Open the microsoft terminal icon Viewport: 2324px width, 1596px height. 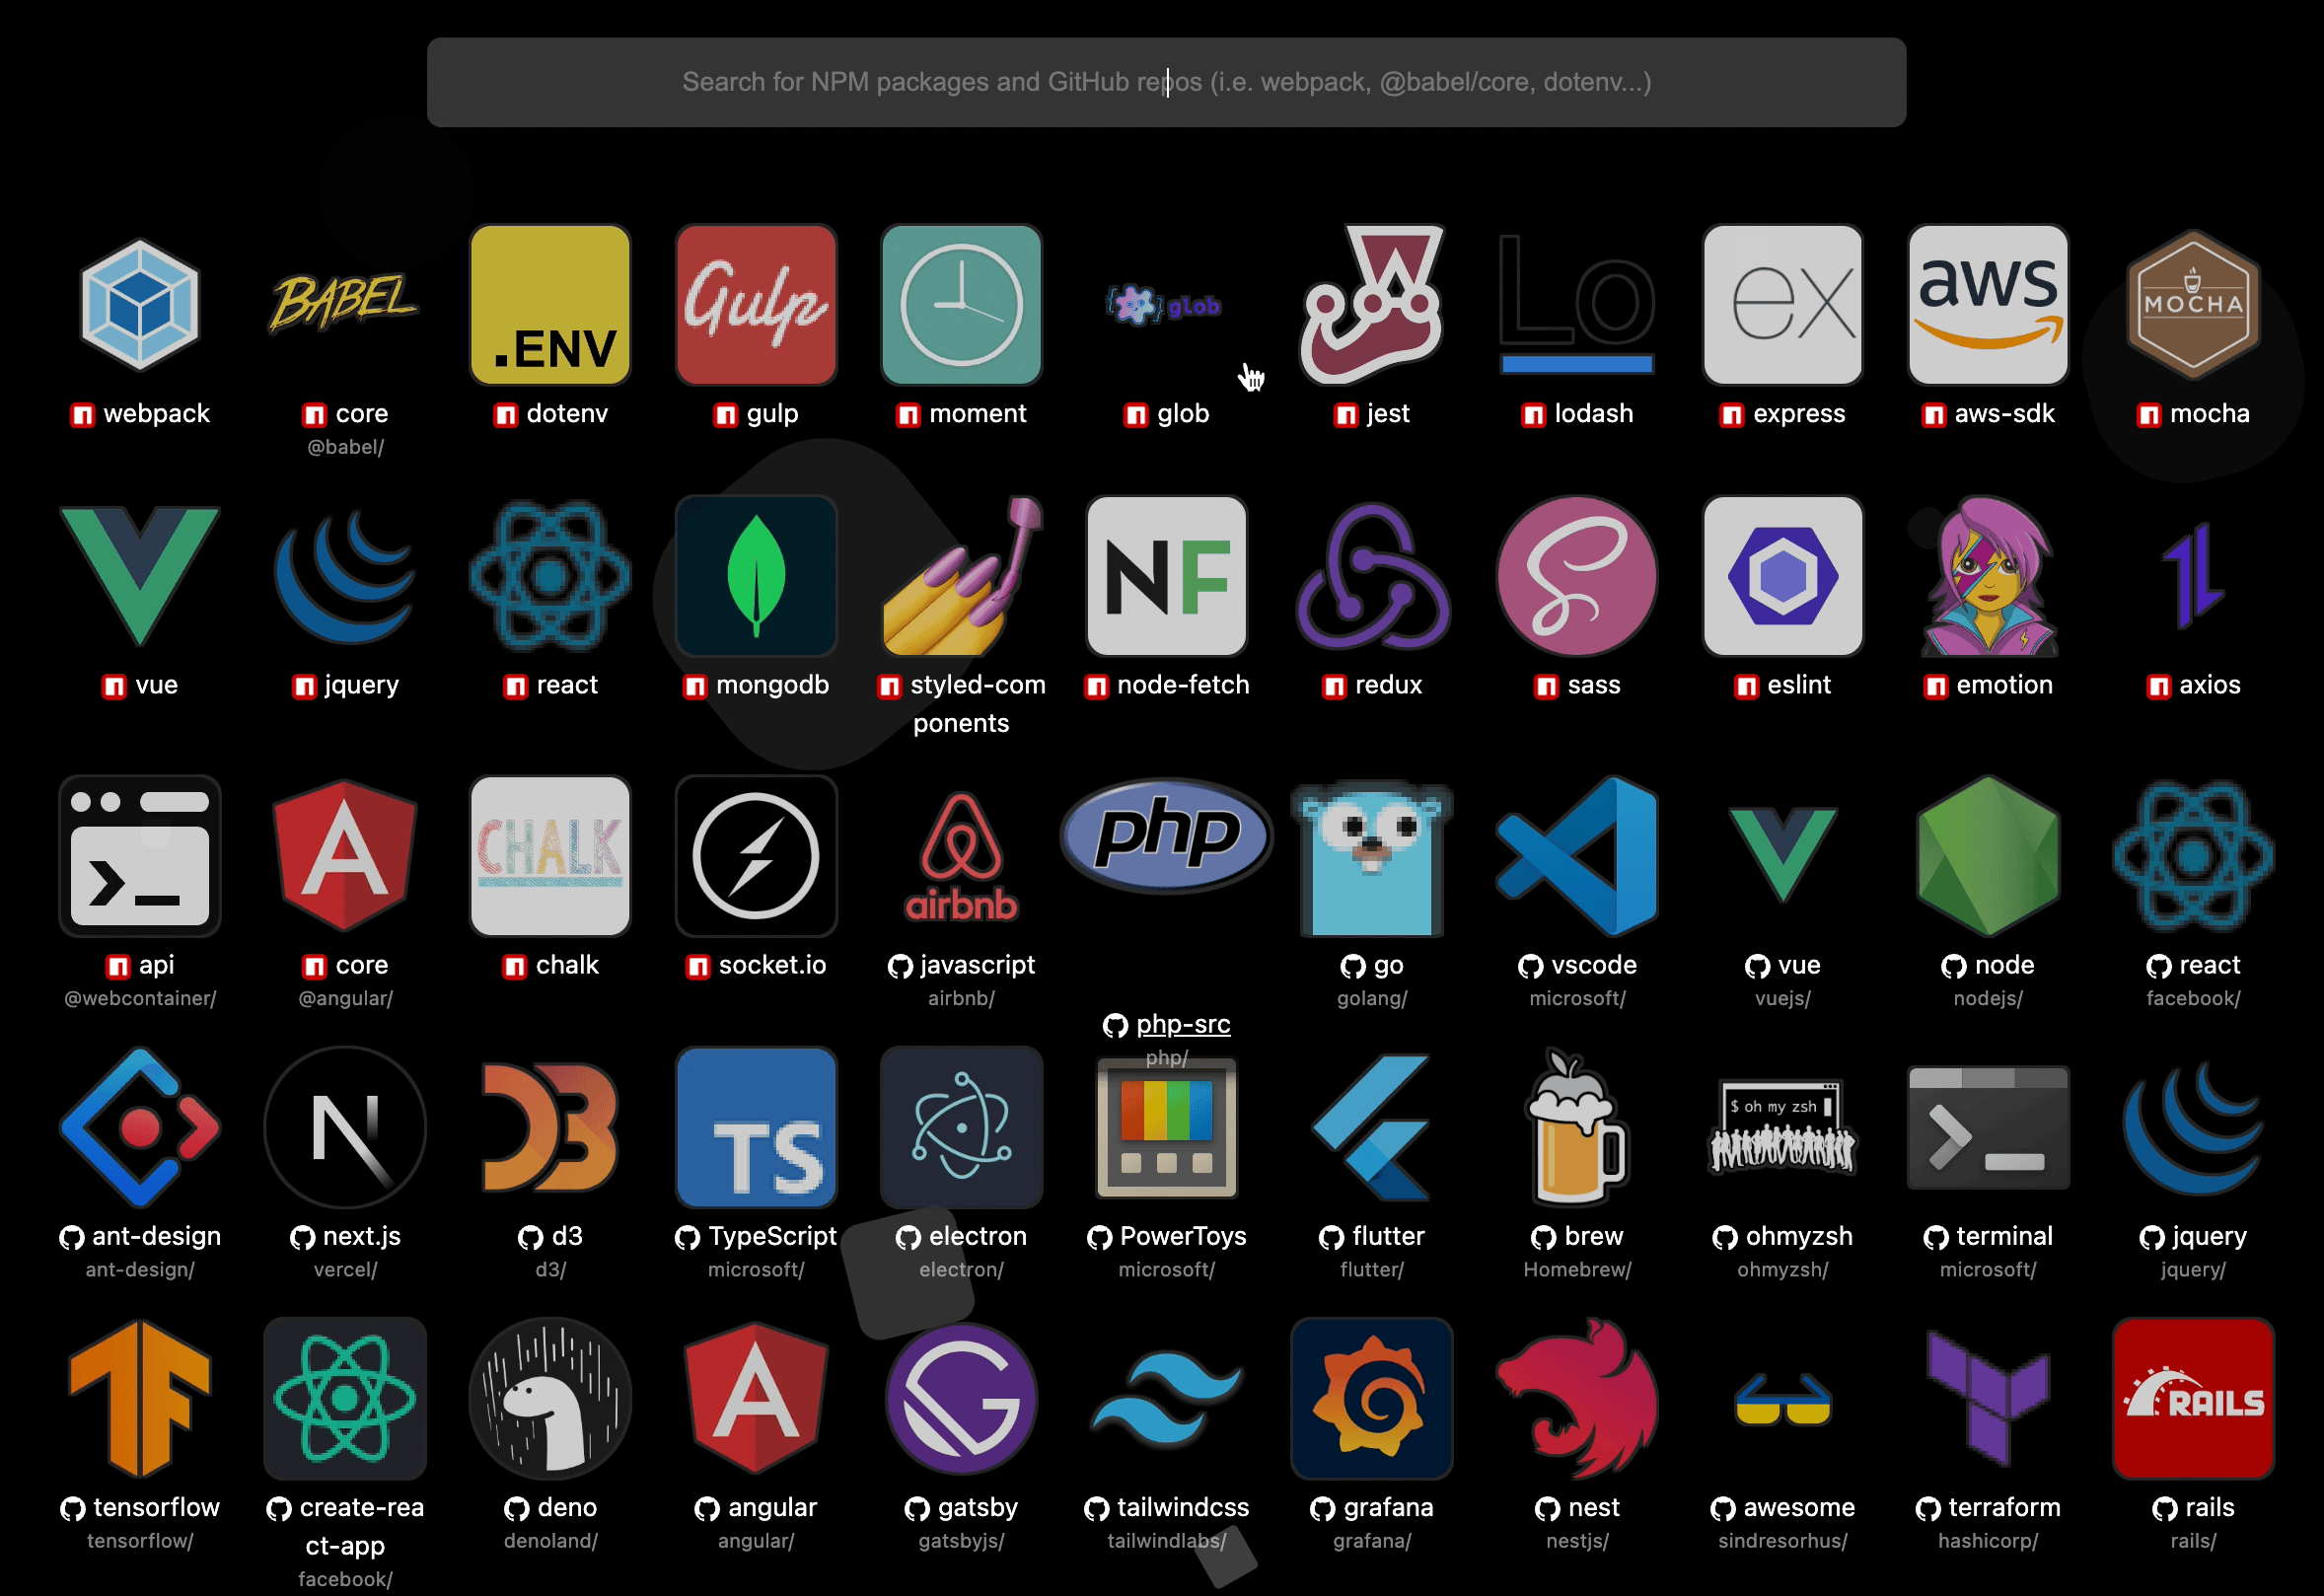1988,1127
